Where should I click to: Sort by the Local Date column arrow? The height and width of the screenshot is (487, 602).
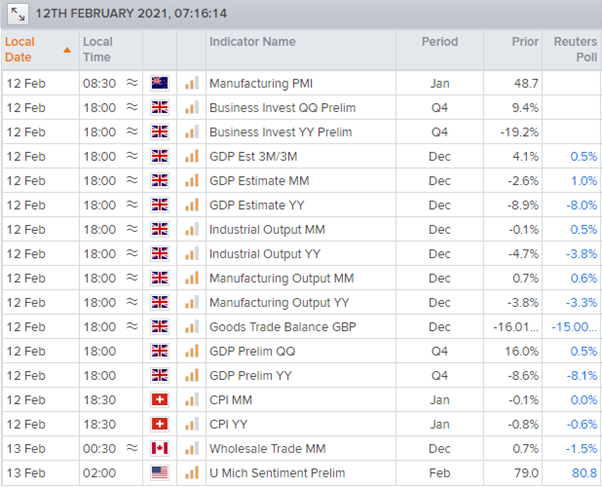click(x=67, y=49)
